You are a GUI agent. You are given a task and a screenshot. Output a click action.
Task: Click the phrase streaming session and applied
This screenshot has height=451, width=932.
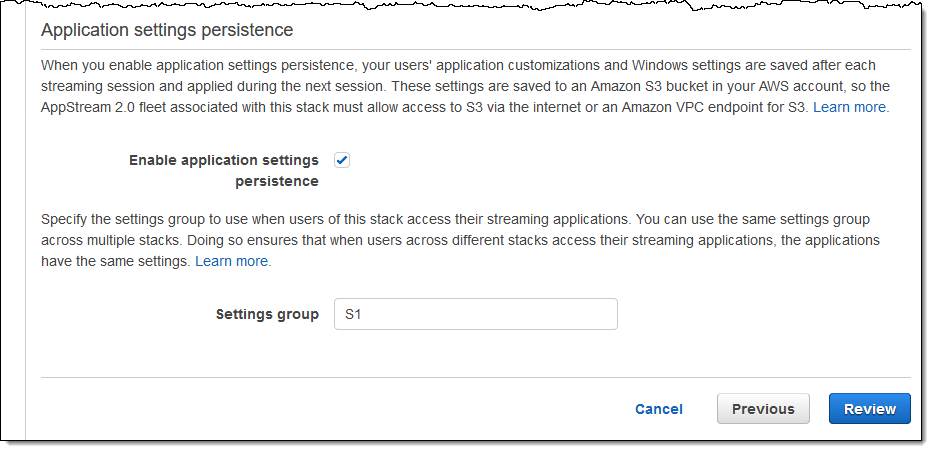[140, 86]
